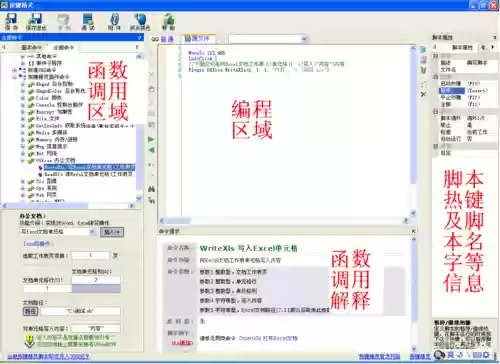
Task: Switch to the 基本命令 tab
Action: 31,48
